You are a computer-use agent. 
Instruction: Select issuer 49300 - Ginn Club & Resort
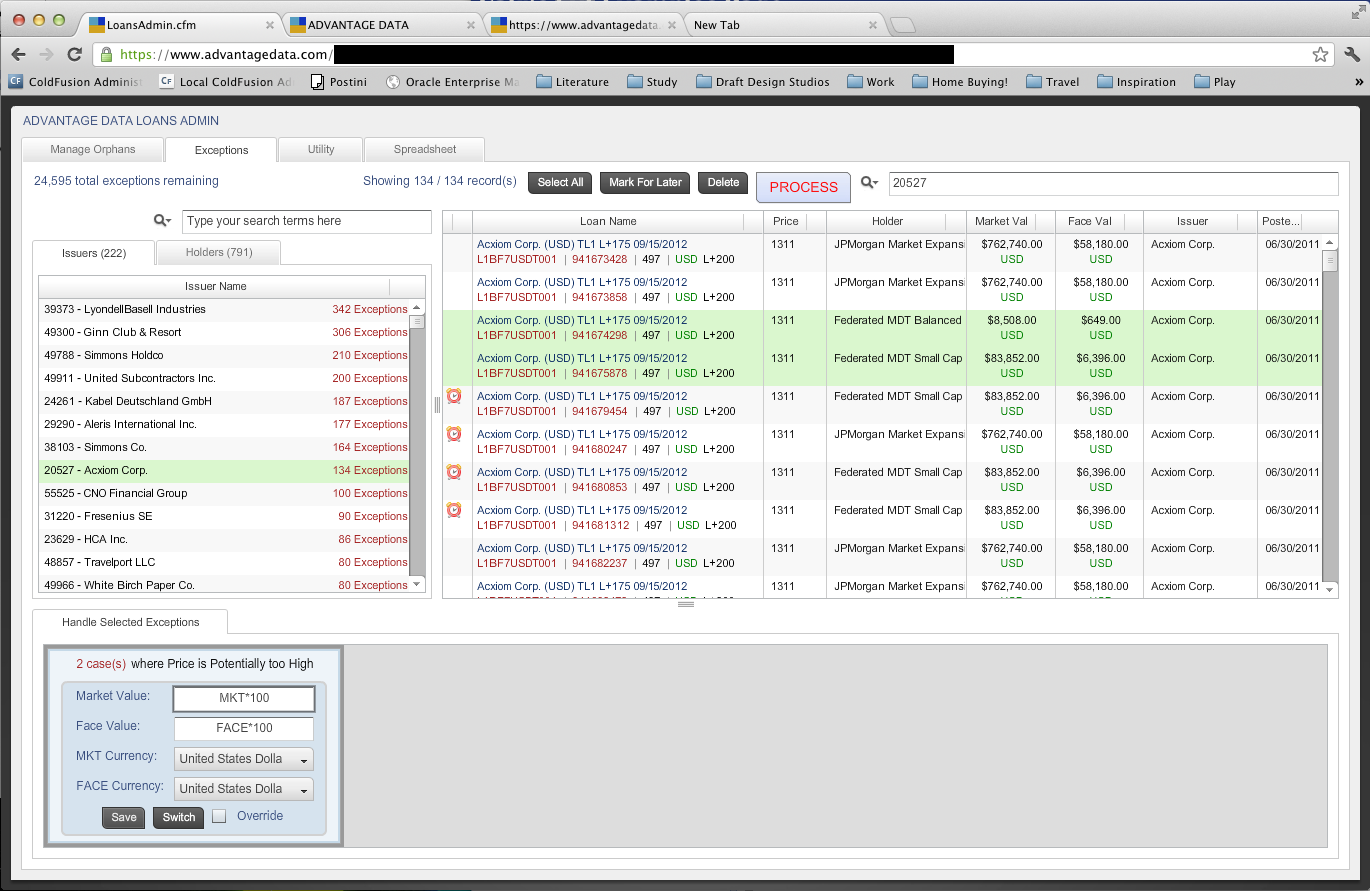click(x=224, y=332)
